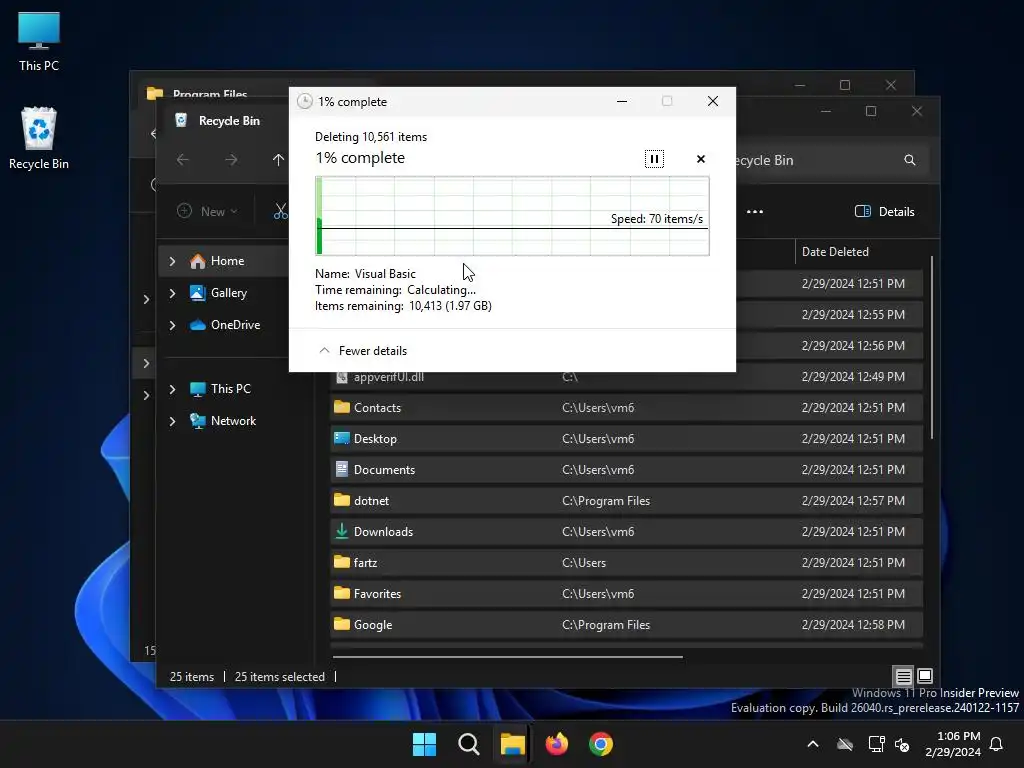Collapse the dialog with Fewer details
Screen dimensions: 1024x768
pos(362,351)
